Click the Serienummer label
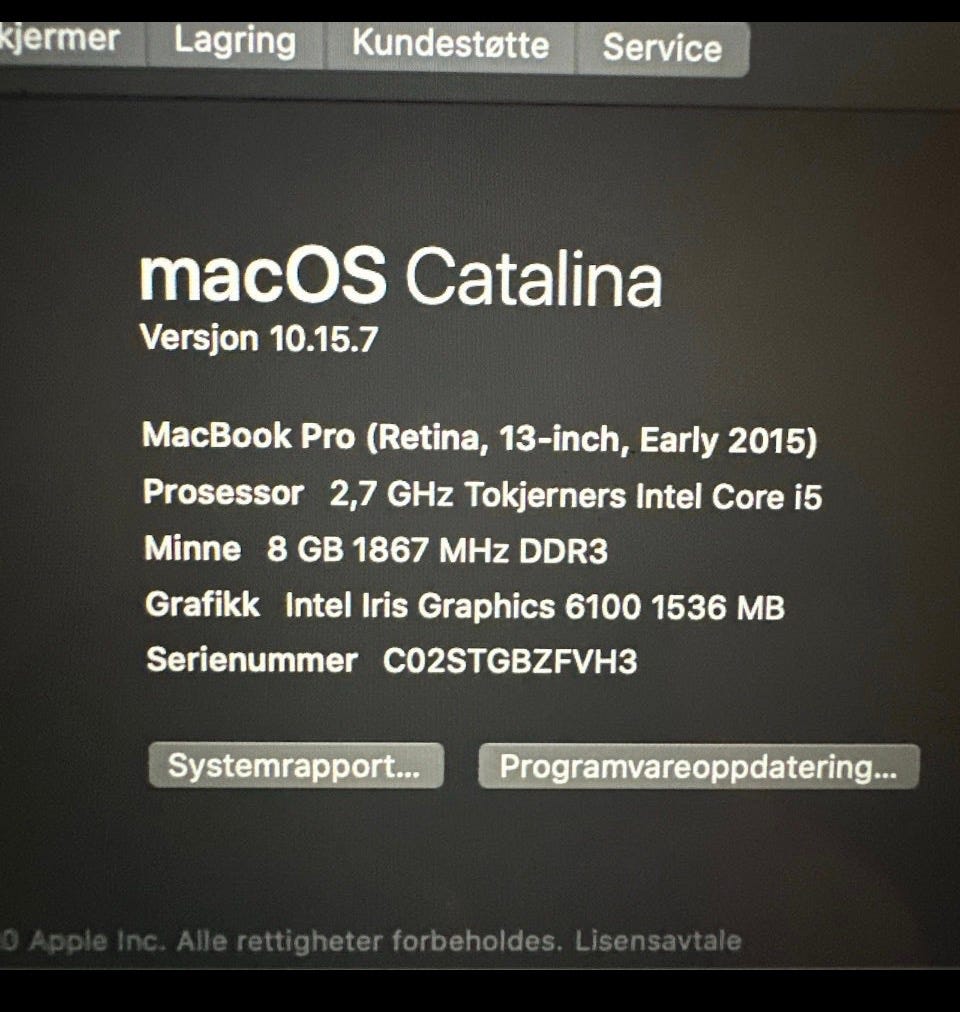Screen dimensions: 960x1012 click(252, 660)
